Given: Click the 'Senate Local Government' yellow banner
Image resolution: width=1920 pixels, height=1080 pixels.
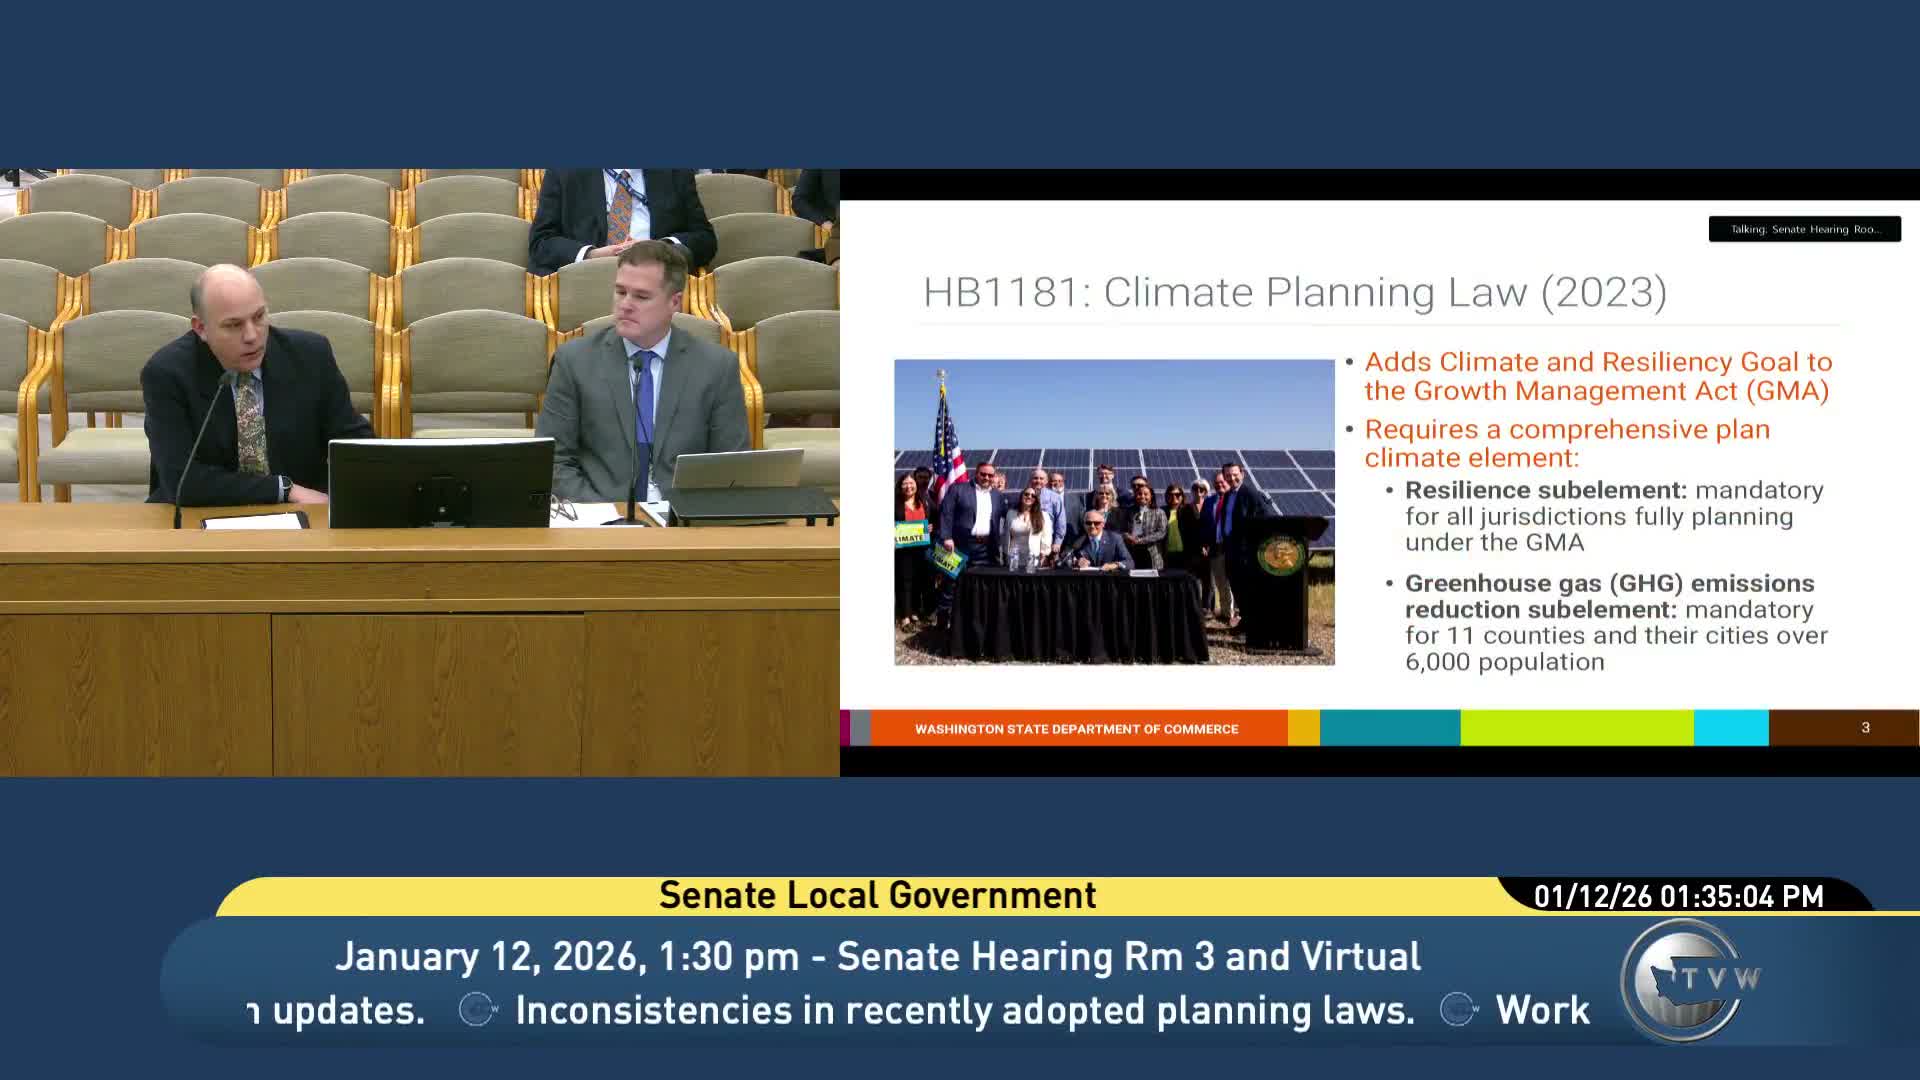Looking at the screenshot, I should pyautogui.click(x=877, y=896).
